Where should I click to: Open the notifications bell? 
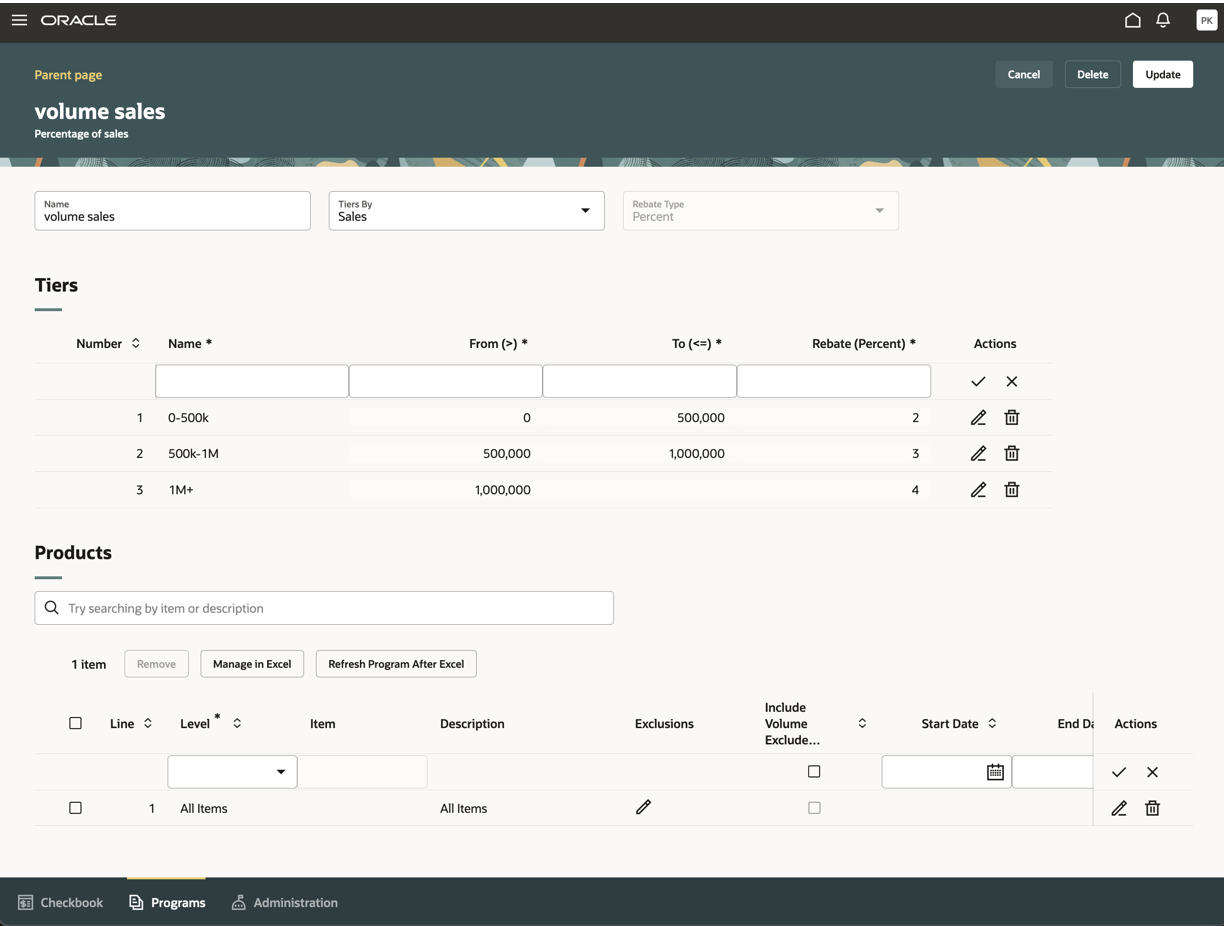pos(1163,19)
